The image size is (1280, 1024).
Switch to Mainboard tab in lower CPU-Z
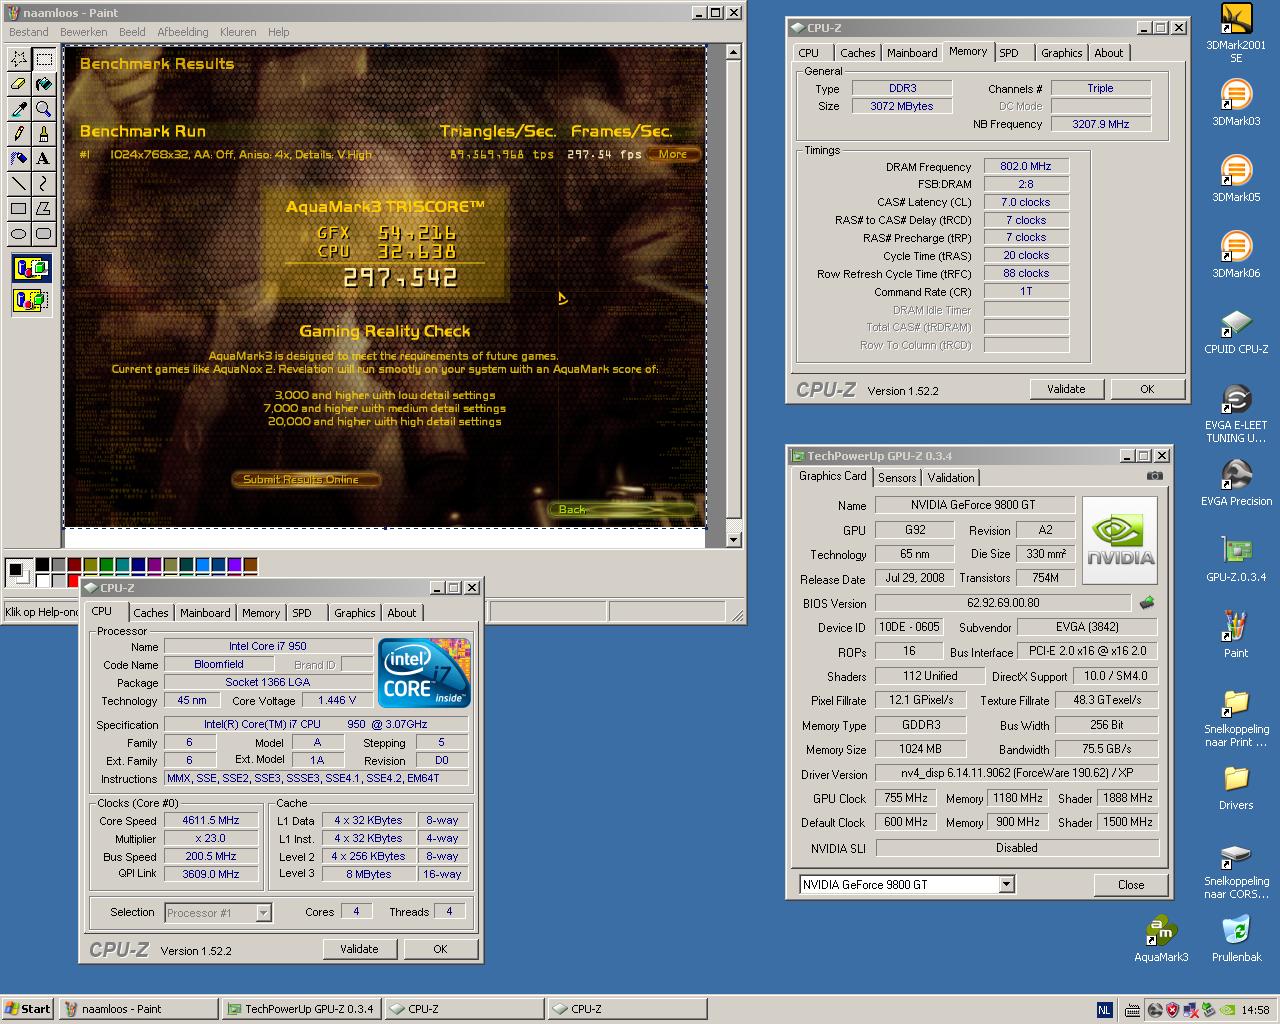click(x=205, y=613)
